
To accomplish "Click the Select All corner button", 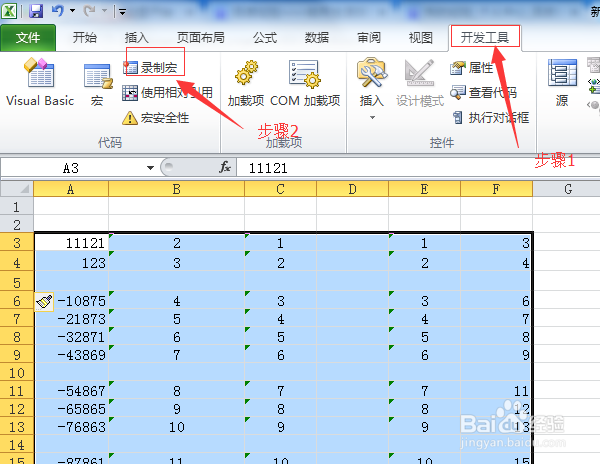I will (16, 189).
